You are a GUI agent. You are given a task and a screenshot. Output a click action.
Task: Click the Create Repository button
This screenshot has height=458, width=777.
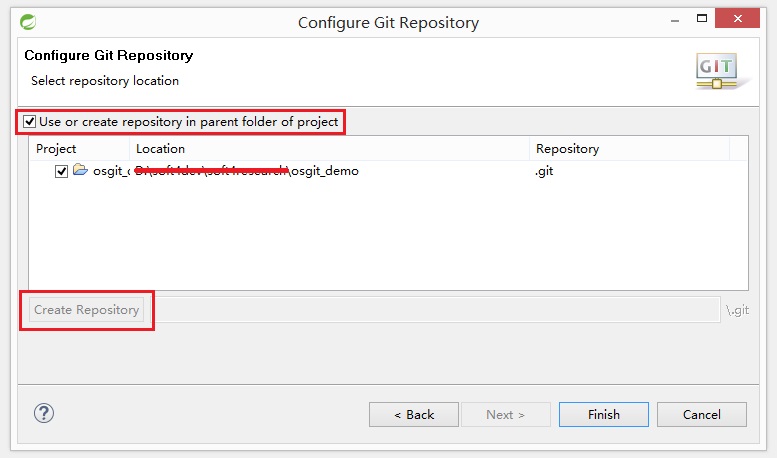click(87, 310)
